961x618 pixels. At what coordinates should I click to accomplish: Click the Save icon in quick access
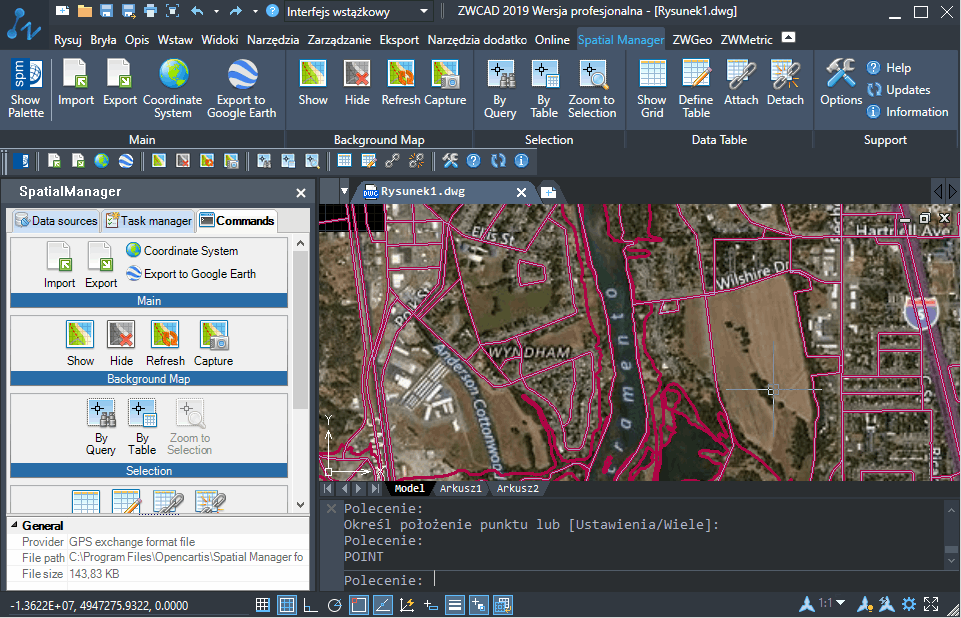click(106, 11)
